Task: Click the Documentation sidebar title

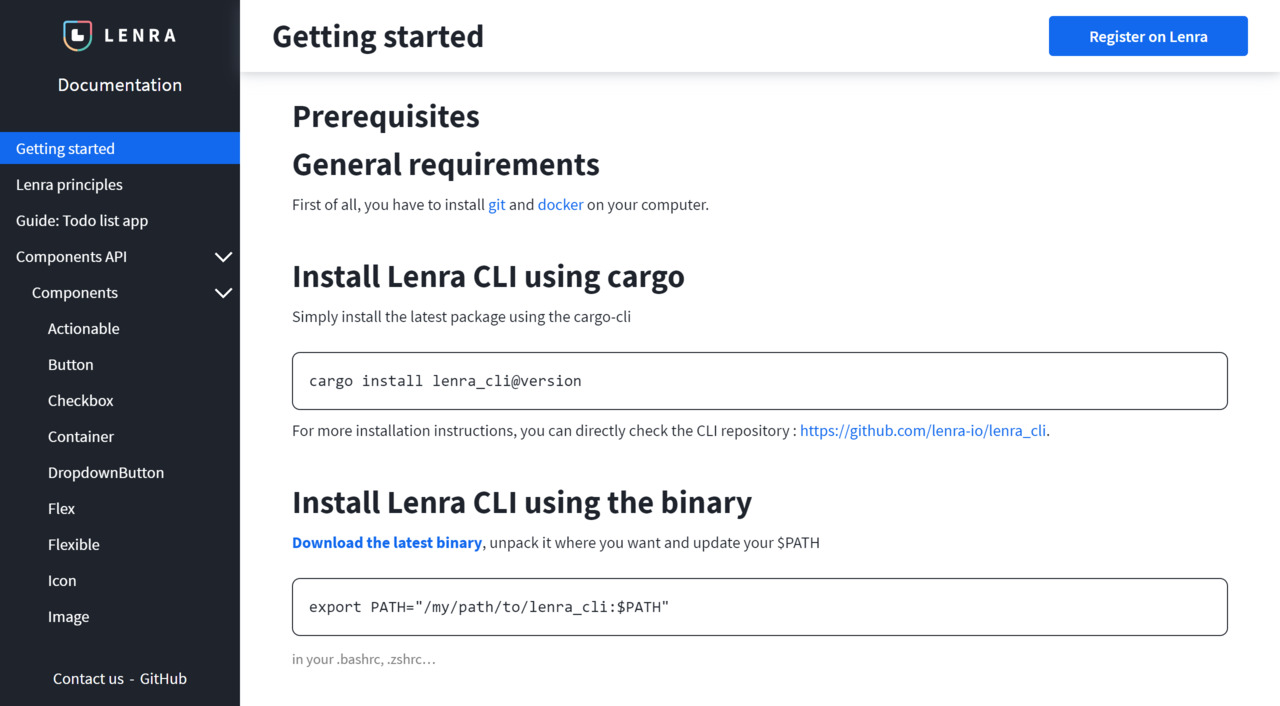Action: 120,85
